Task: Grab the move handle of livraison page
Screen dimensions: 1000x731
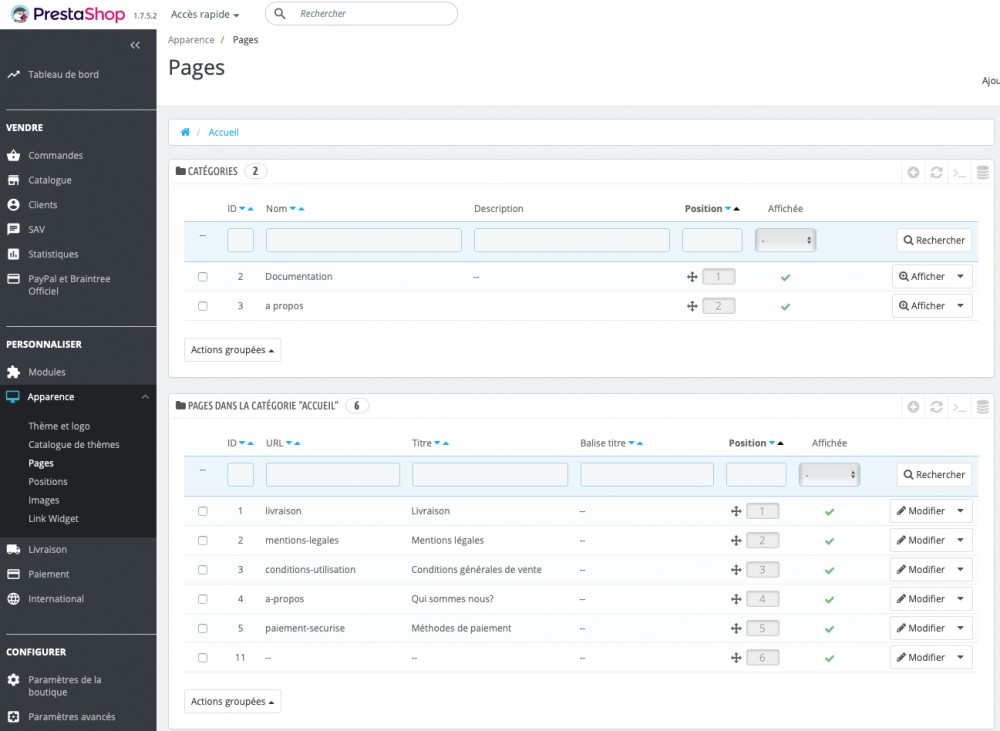Action: [736, 511]
